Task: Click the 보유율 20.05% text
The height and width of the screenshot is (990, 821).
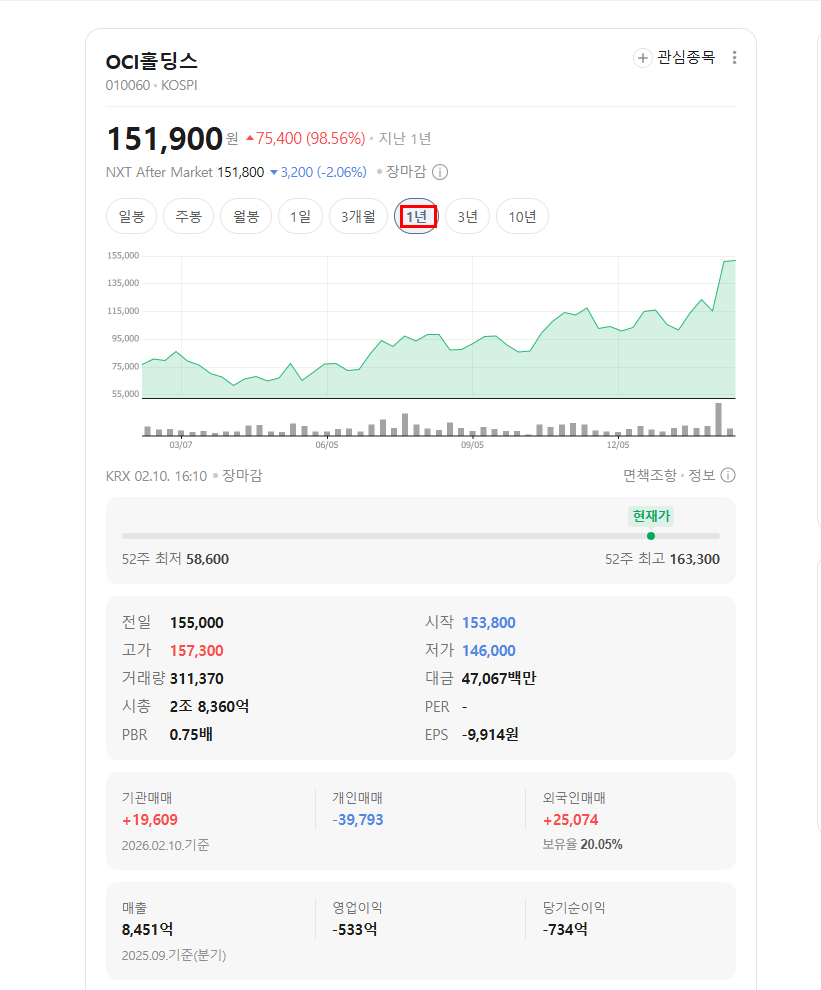Action: pos(582,845)
